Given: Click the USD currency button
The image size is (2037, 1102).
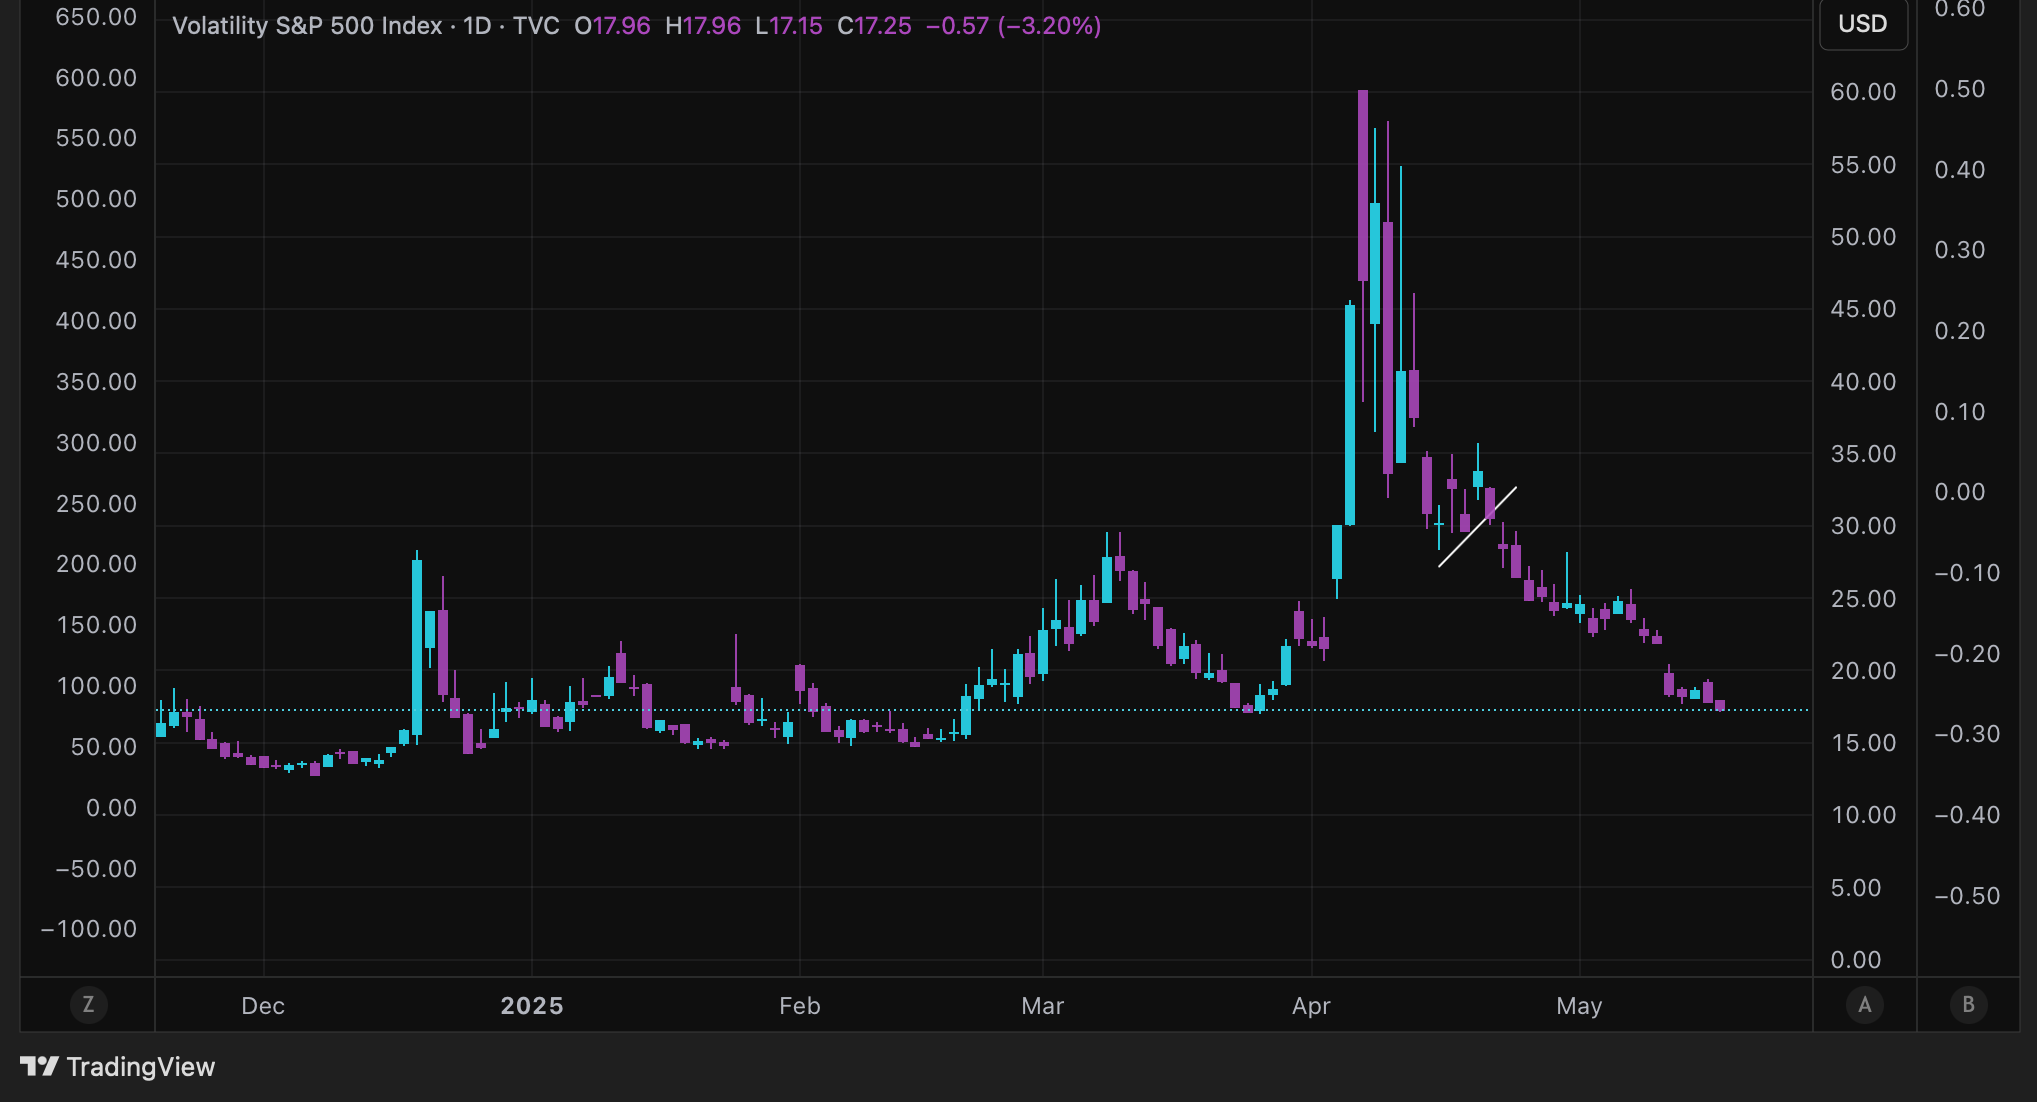Looking at the screenshot, I should 1863,24.
